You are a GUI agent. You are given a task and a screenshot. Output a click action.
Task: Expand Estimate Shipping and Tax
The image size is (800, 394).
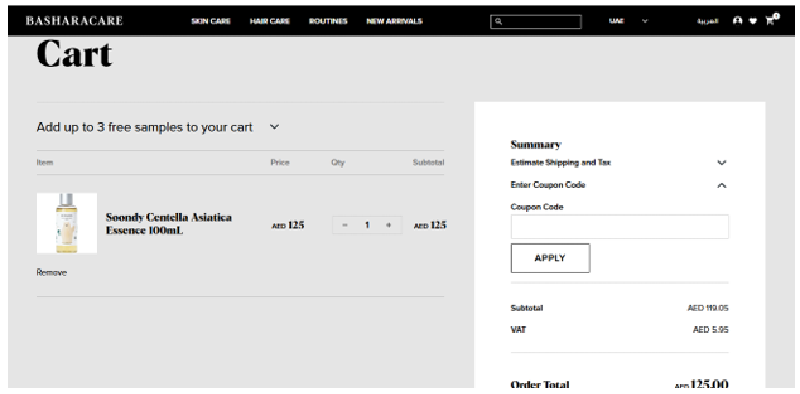(x=619, y=163)
